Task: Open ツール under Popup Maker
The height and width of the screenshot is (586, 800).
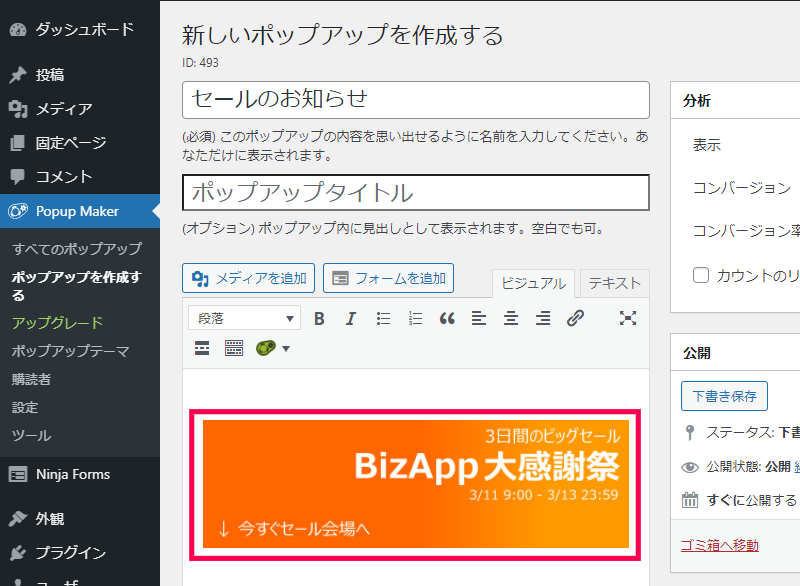Action: (32, 436)
